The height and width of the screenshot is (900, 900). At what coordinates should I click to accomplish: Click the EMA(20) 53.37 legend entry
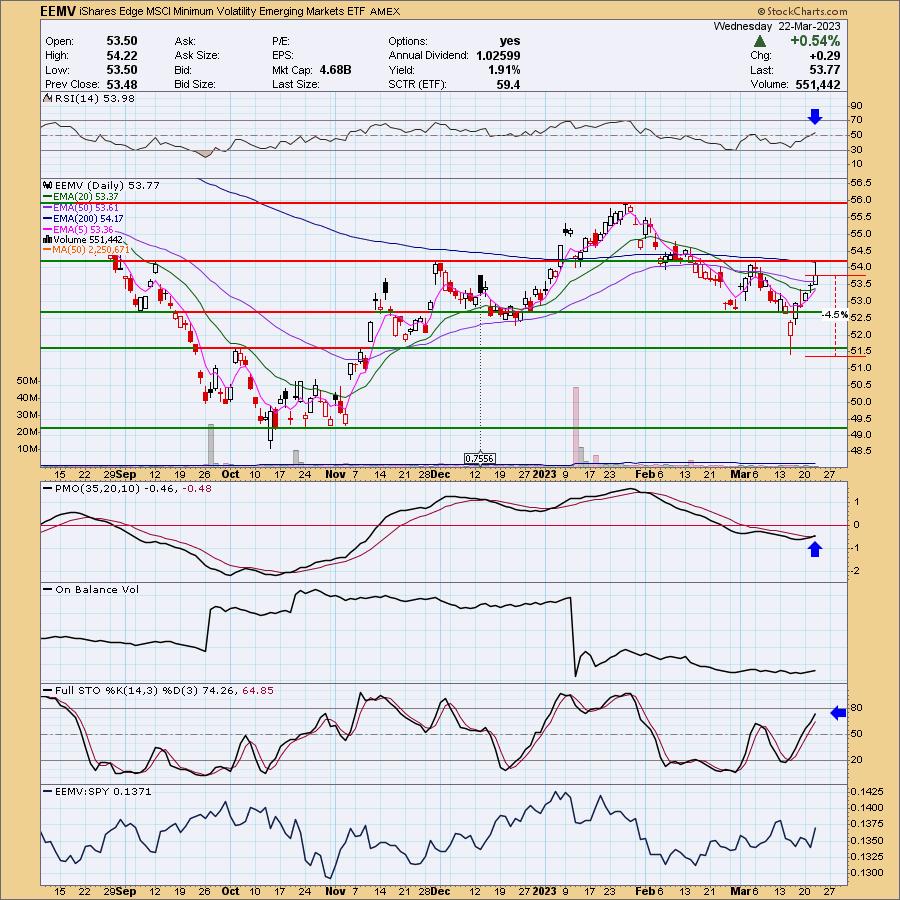pyautogui.click(x=81, y=196)
